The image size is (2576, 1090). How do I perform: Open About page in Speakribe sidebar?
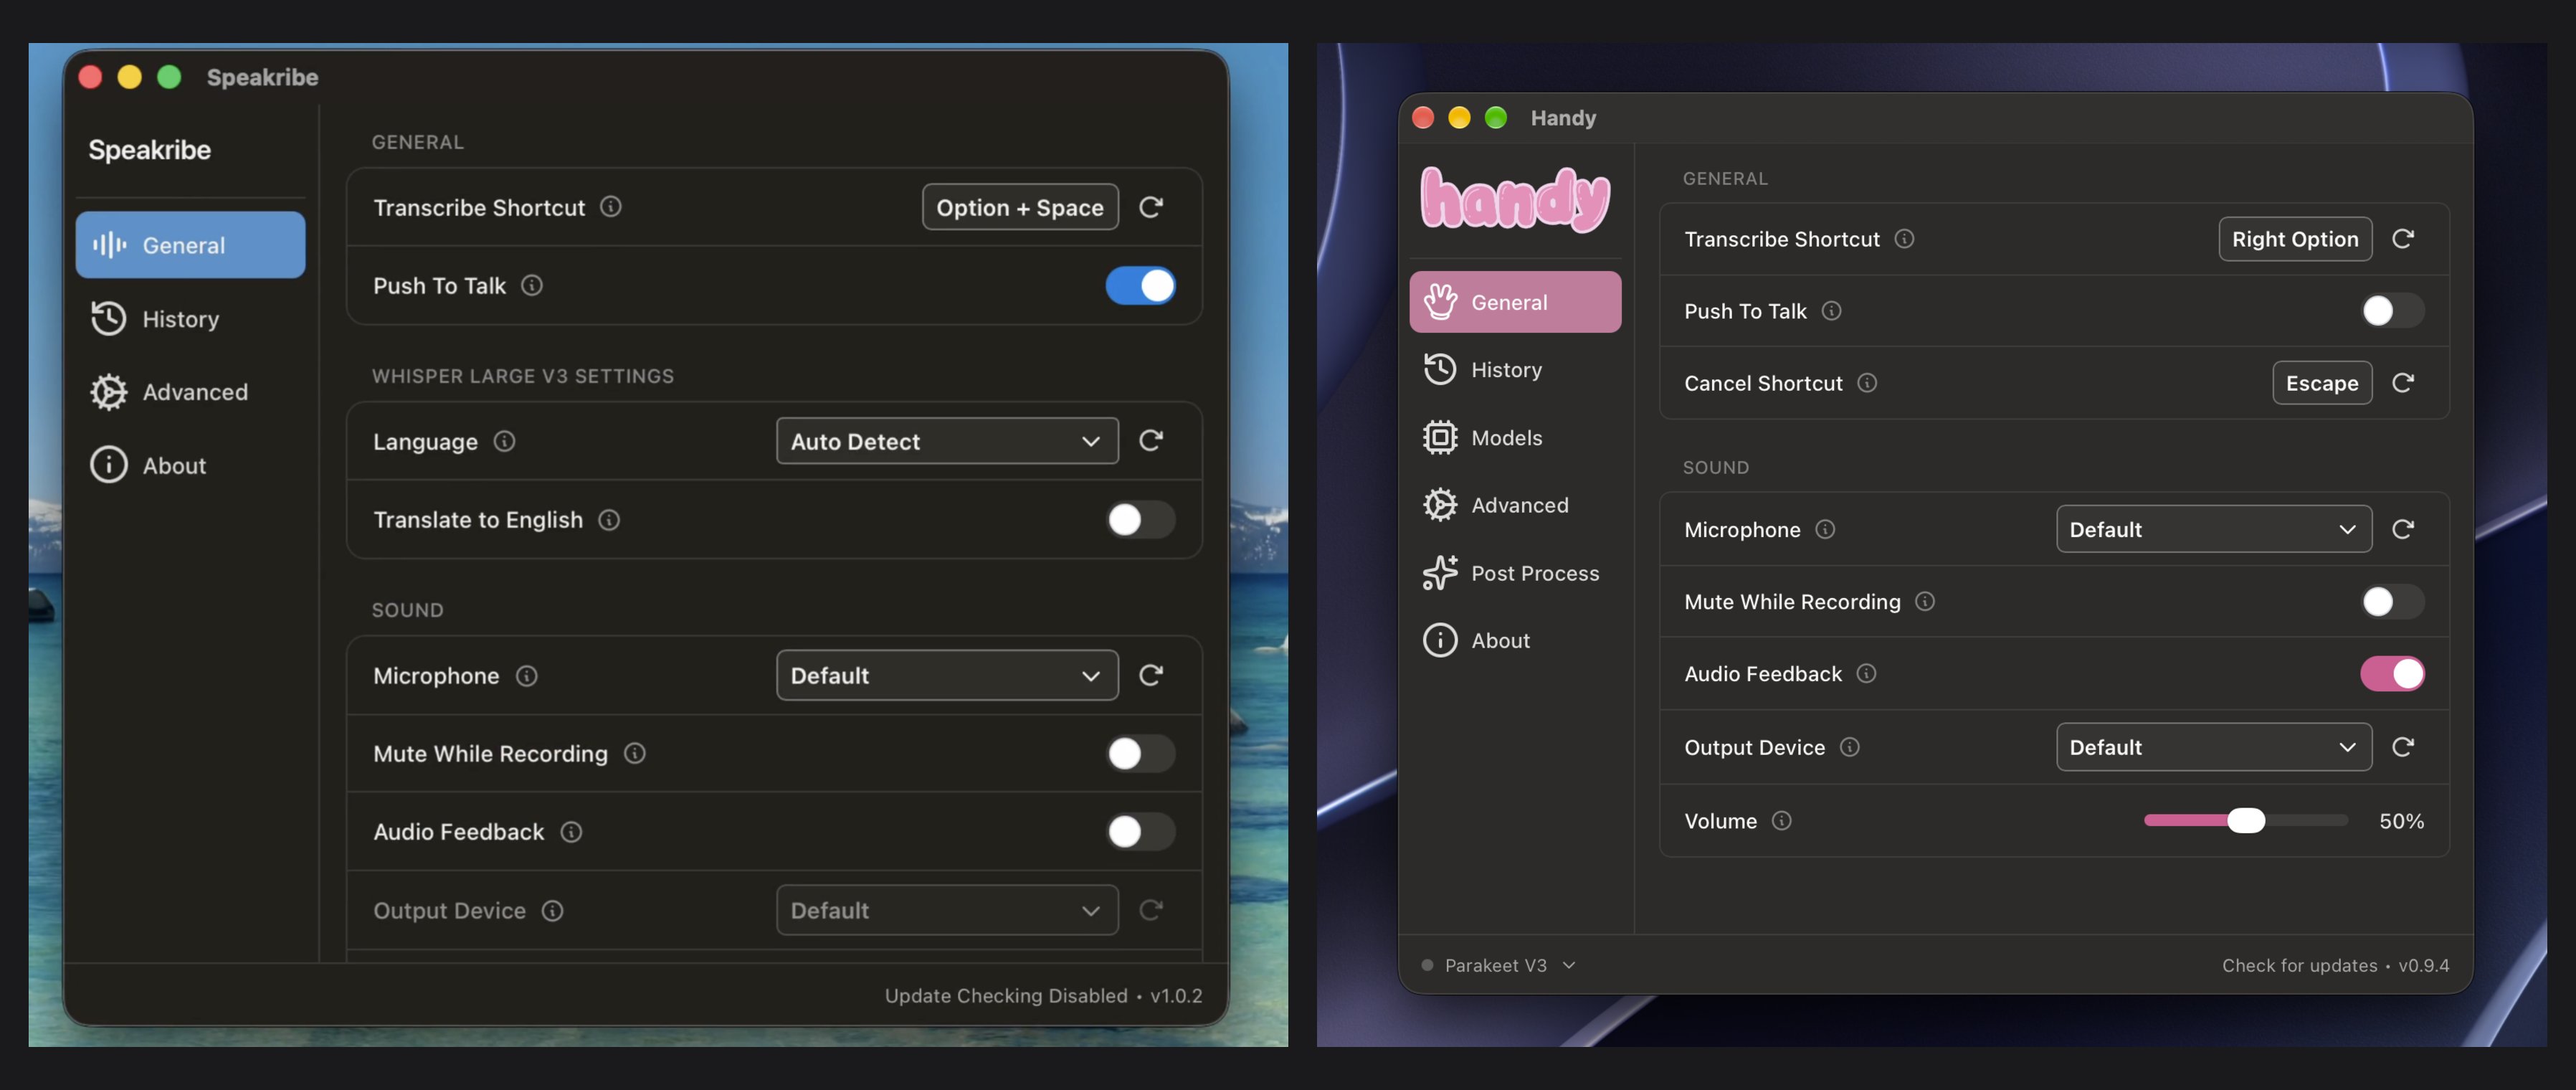tap(190, 466)
